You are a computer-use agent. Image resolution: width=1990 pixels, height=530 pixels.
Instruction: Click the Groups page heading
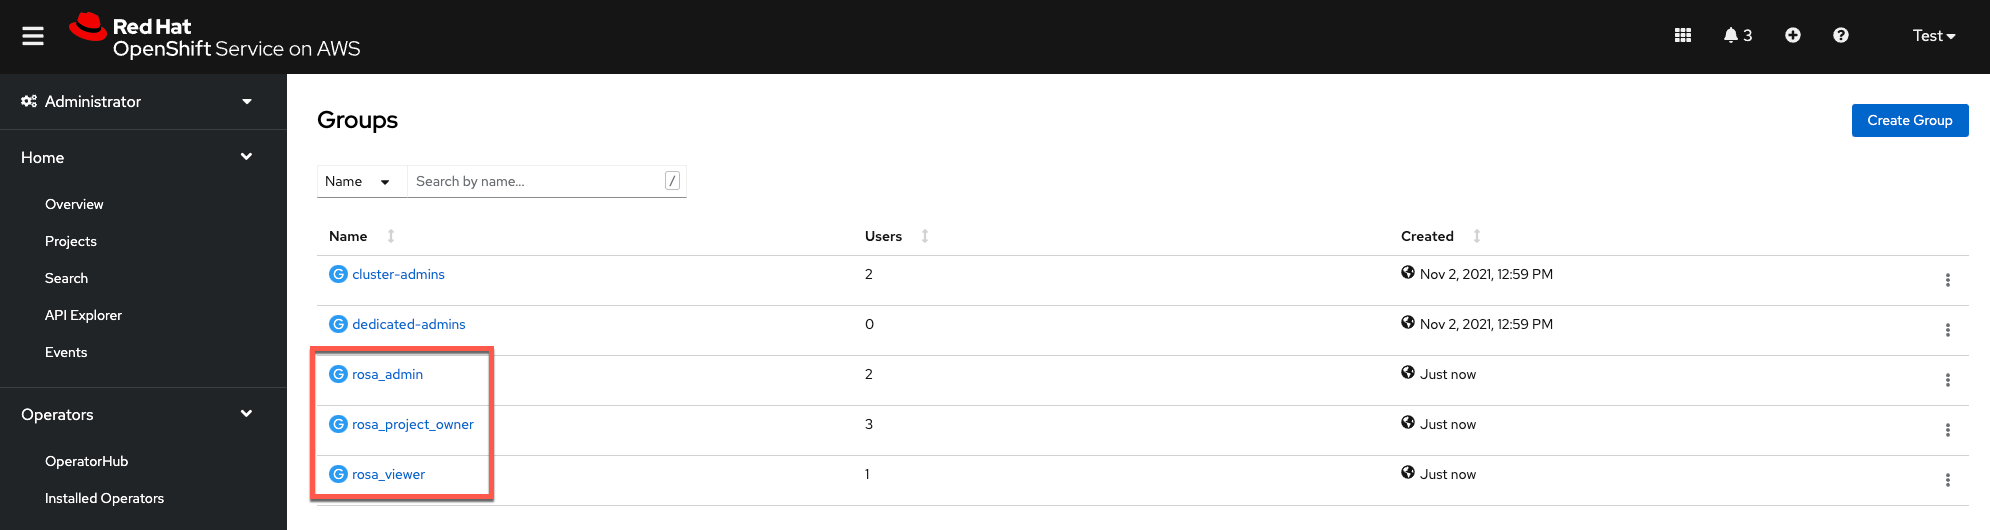(x=357, y=120)
